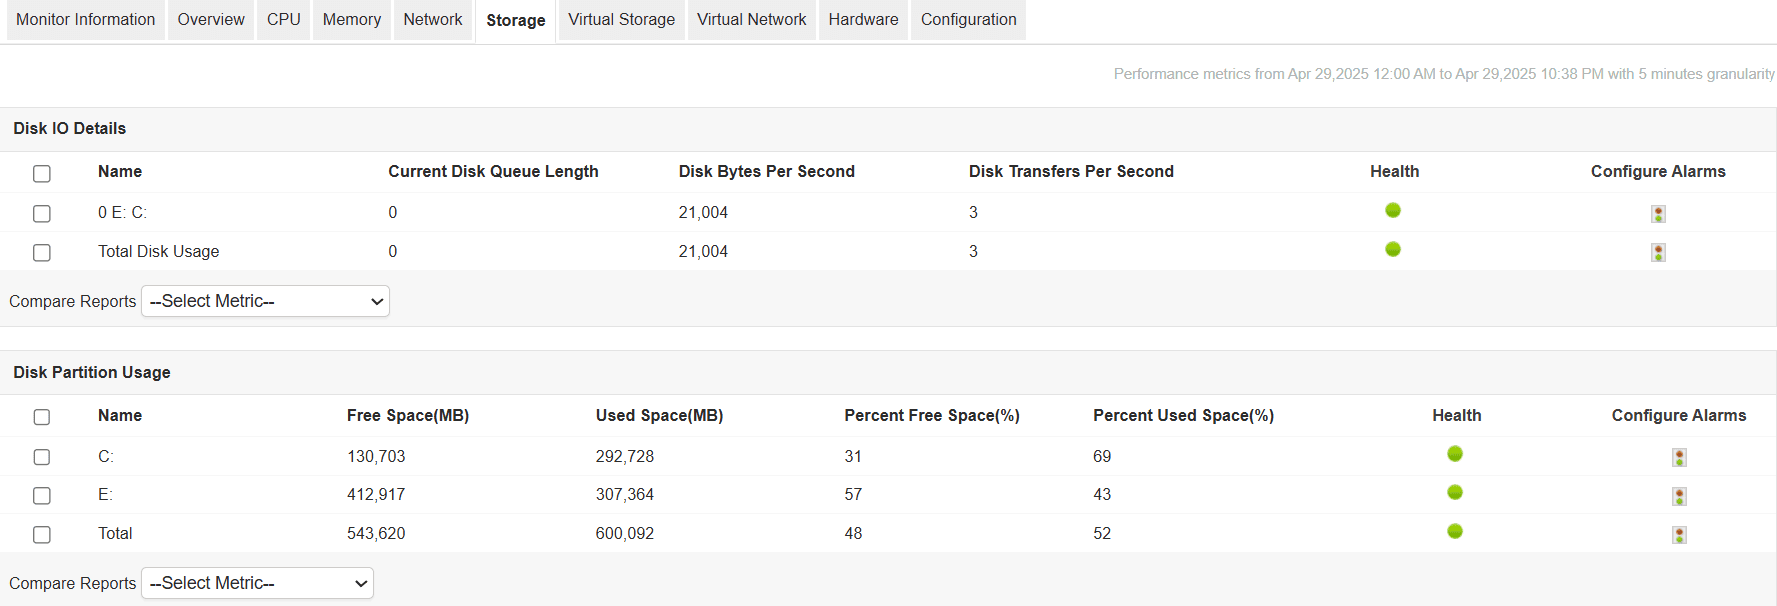Open alarm configuration icon for Total Disk Usage
1777x606 pixels.
tap(1658, 253)
